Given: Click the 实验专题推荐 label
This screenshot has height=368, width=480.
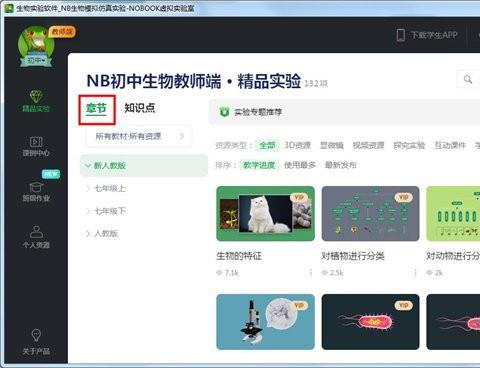Looking at the screenshot, I should [x=258, y=112].
